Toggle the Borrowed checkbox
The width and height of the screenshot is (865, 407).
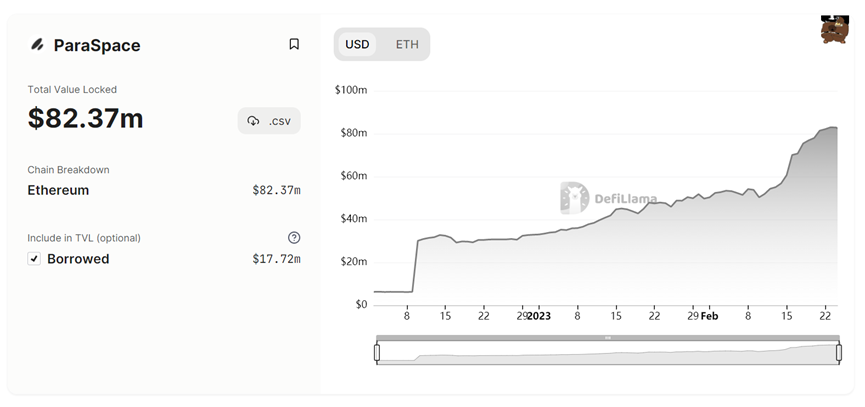pos(35,259)
